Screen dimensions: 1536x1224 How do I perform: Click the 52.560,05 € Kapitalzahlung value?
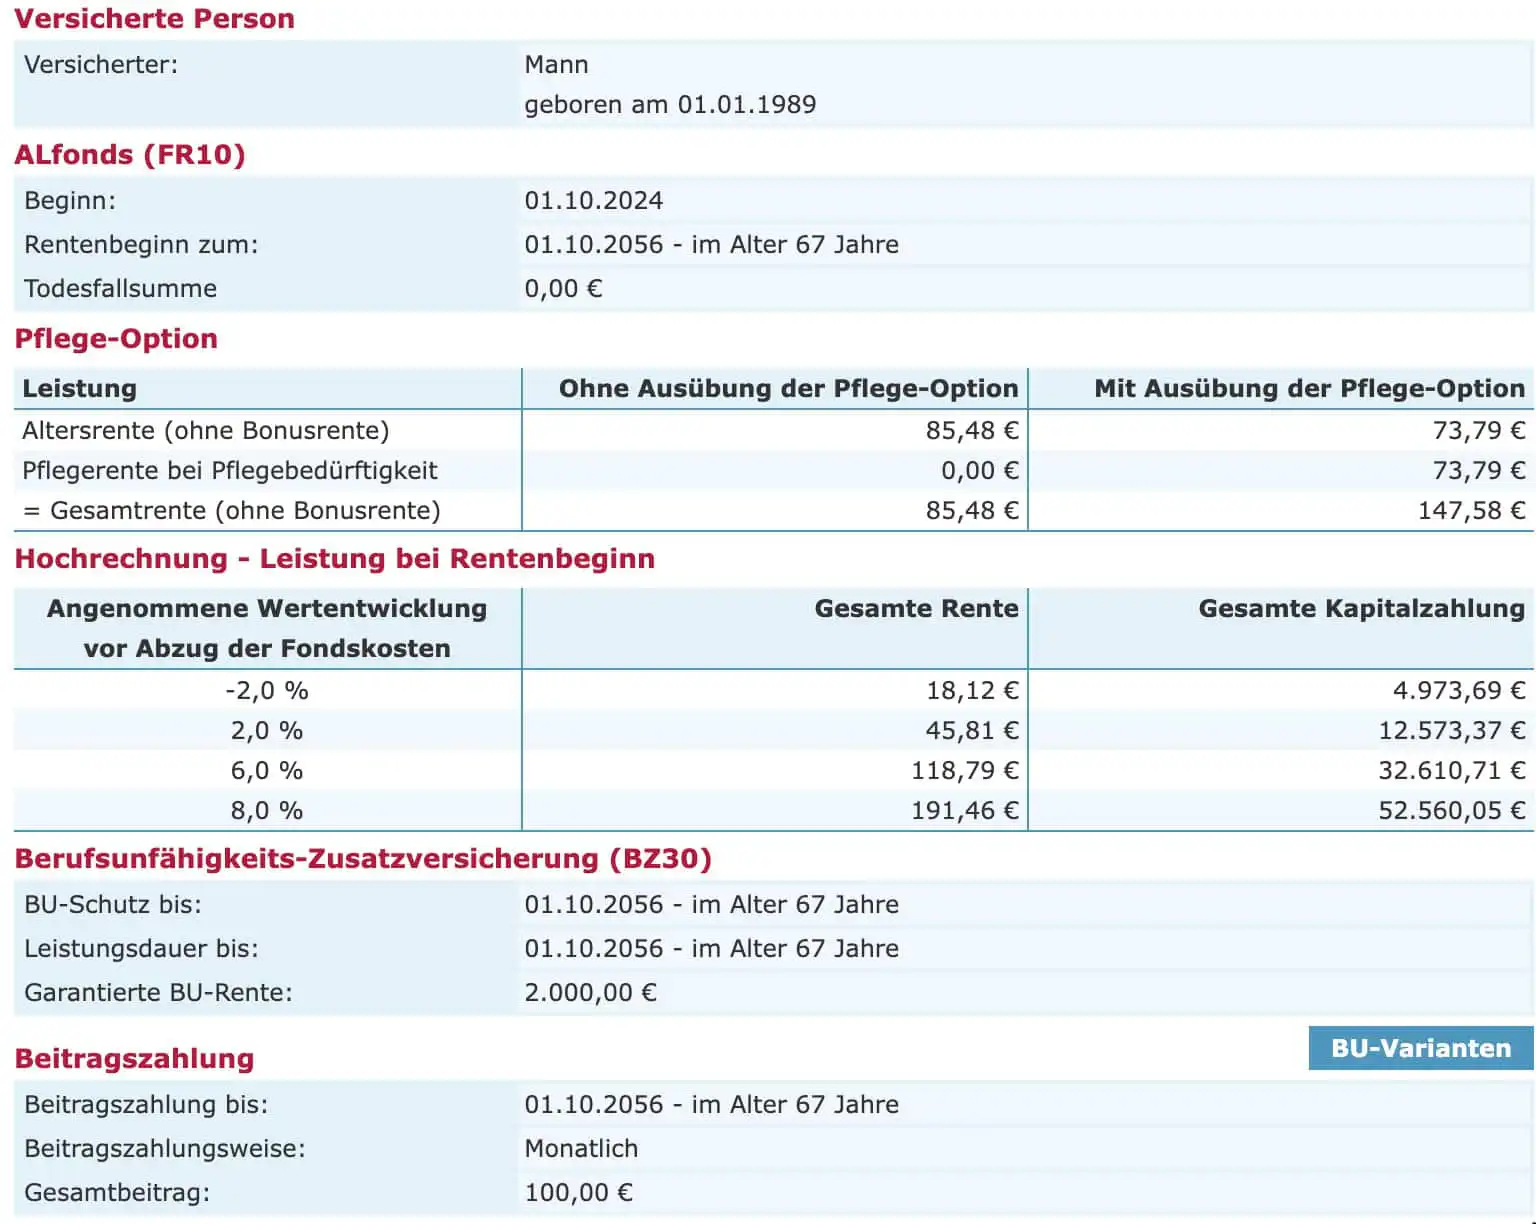click(1451, 811)
